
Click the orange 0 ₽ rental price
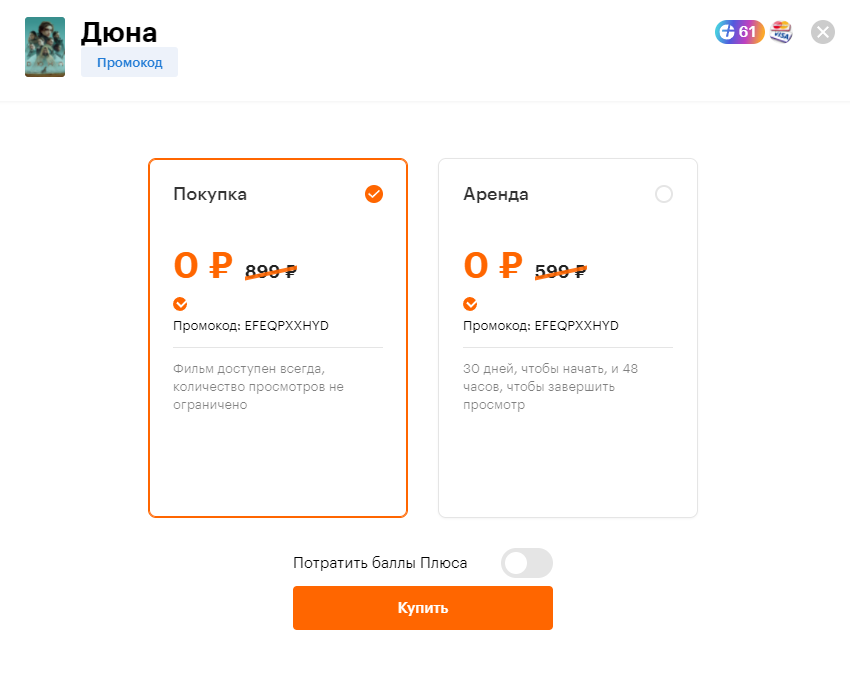(x=493, y=266)
